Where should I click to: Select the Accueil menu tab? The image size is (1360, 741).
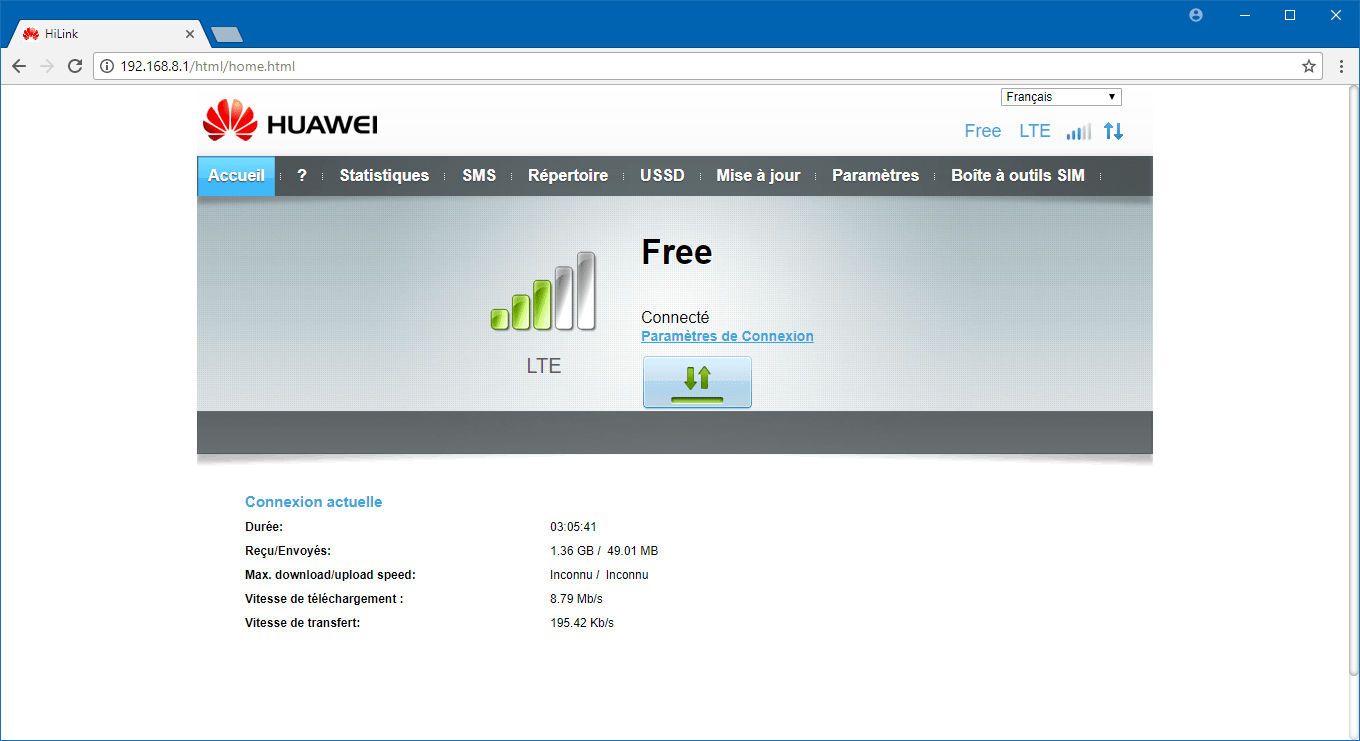(236, 176)
